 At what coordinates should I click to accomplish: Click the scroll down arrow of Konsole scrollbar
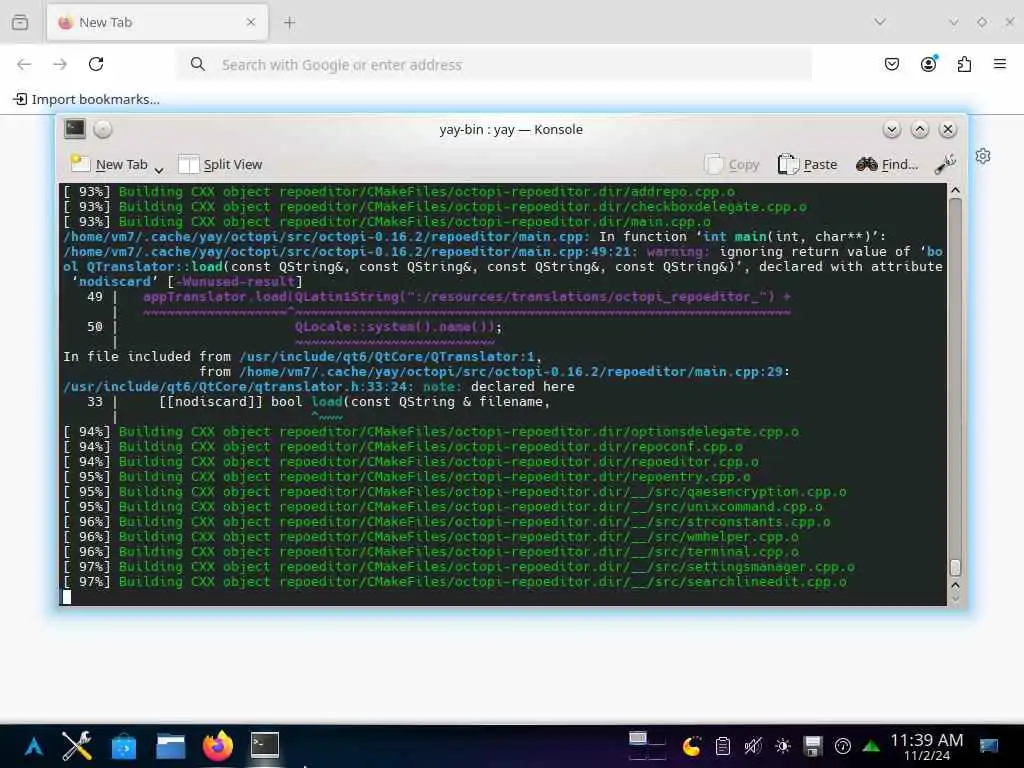pyautogui.click(x=955, y=598)
